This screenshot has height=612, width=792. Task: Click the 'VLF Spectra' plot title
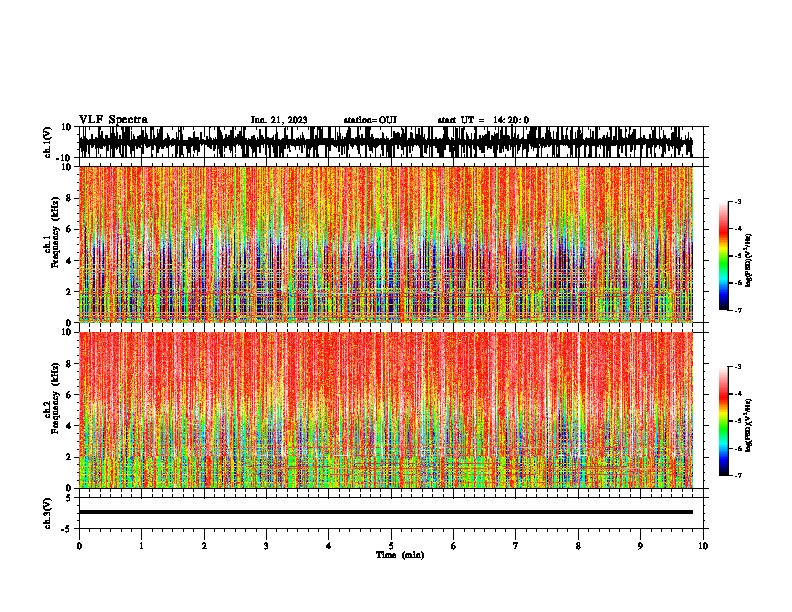113,120
